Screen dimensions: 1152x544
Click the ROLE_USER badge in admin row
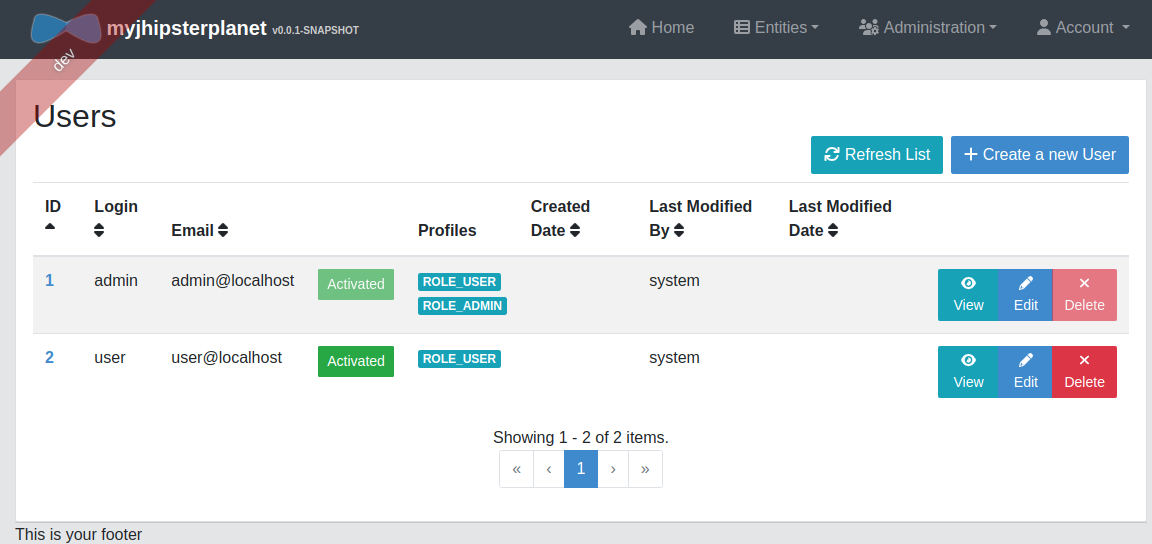[x=459, y=282]
